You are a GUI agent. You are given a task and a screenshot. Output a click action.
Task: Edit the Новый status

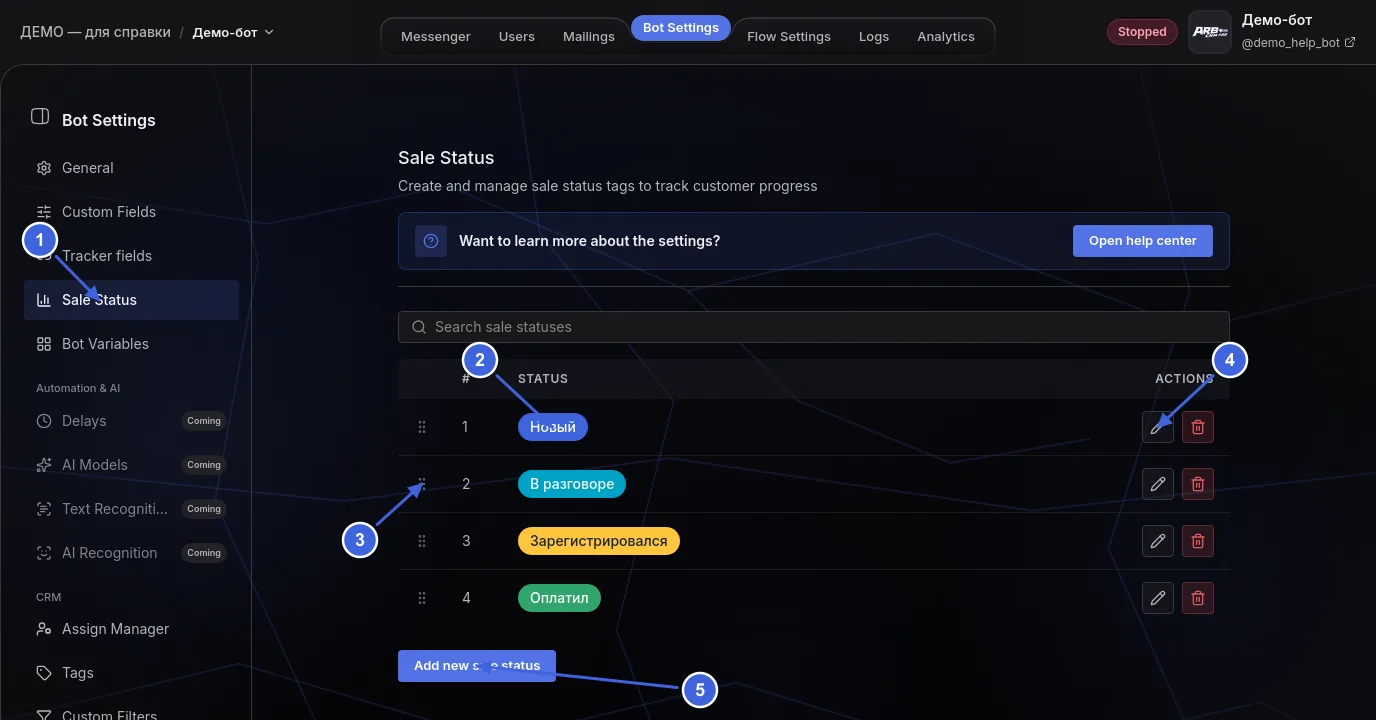[1158, 427]
